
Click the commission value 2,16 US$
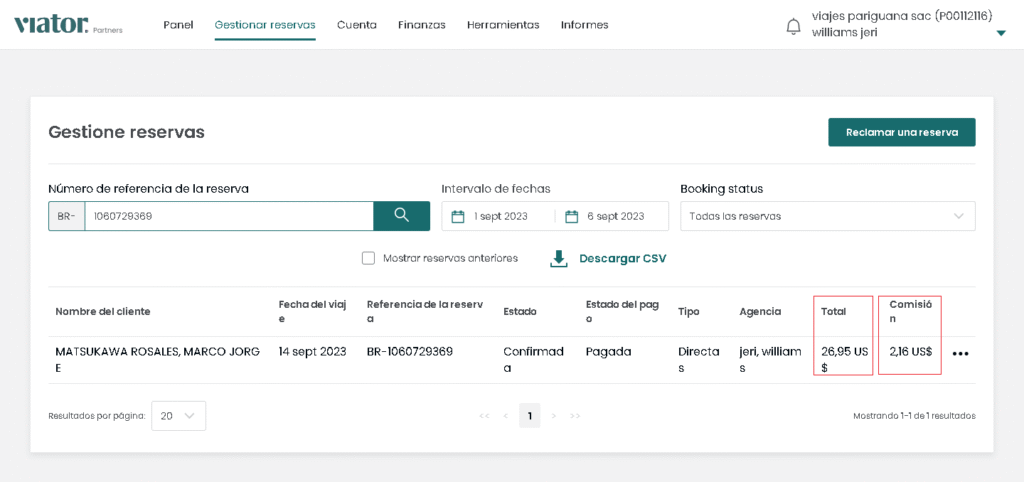click(910, 351)
